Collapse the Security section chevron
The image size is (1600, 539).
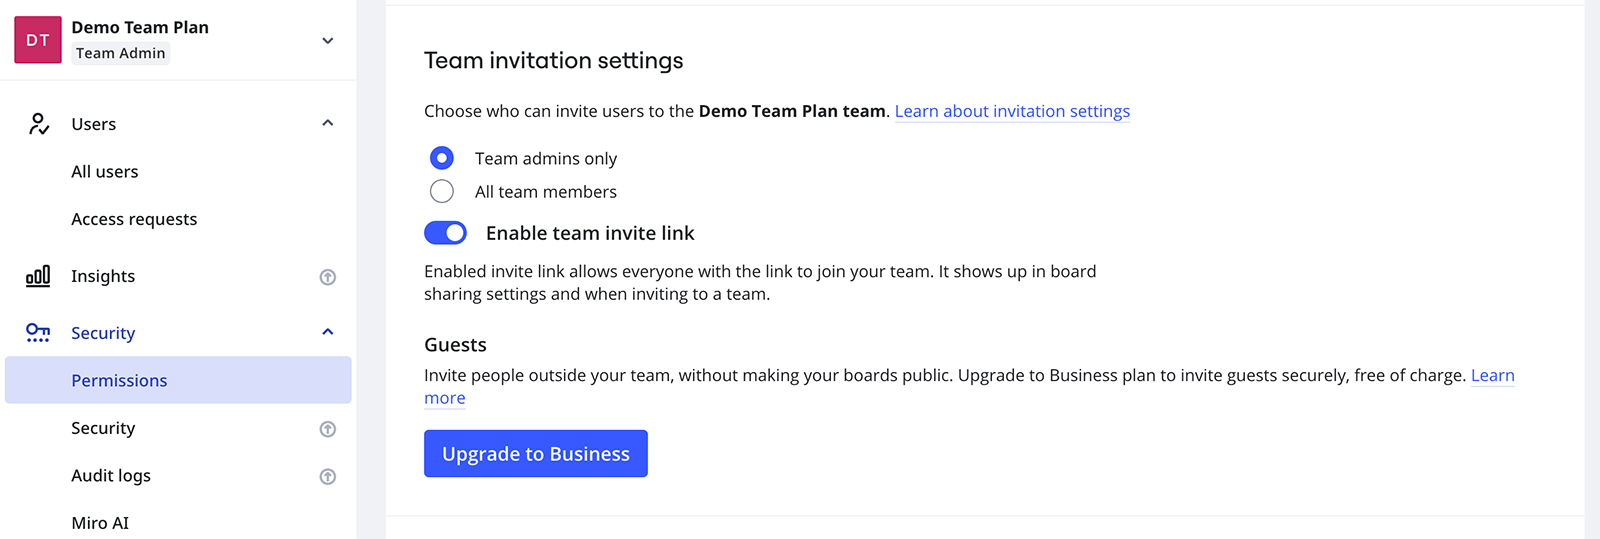click(x=327, y=332)
